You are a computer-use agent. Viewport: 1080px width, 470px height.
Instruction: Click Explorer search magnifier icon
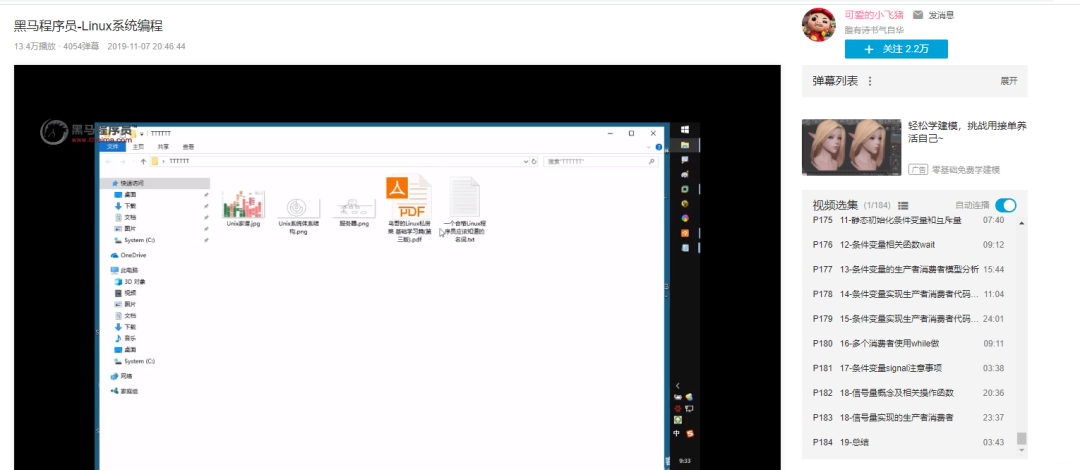(652, 161)
